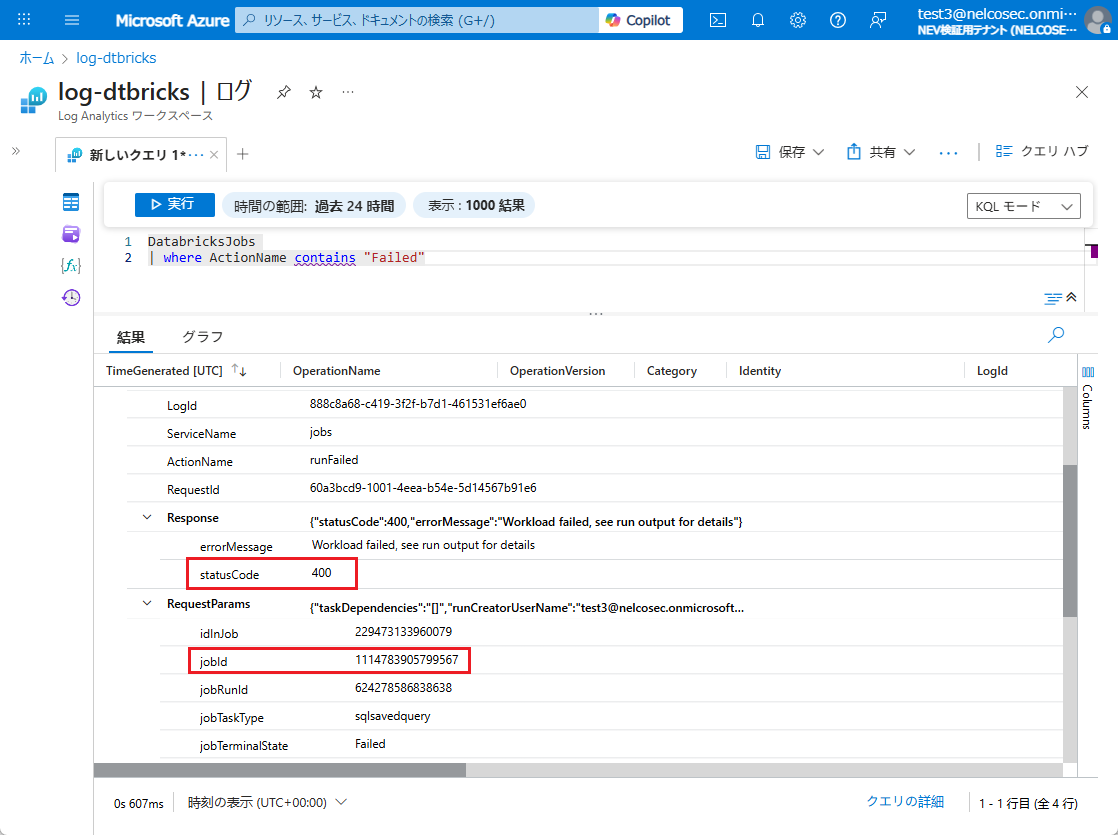The width and height of the screenshot is (1118, 835).
Task: Click the tables icon in left sidebar
Action: click(71, 203)
